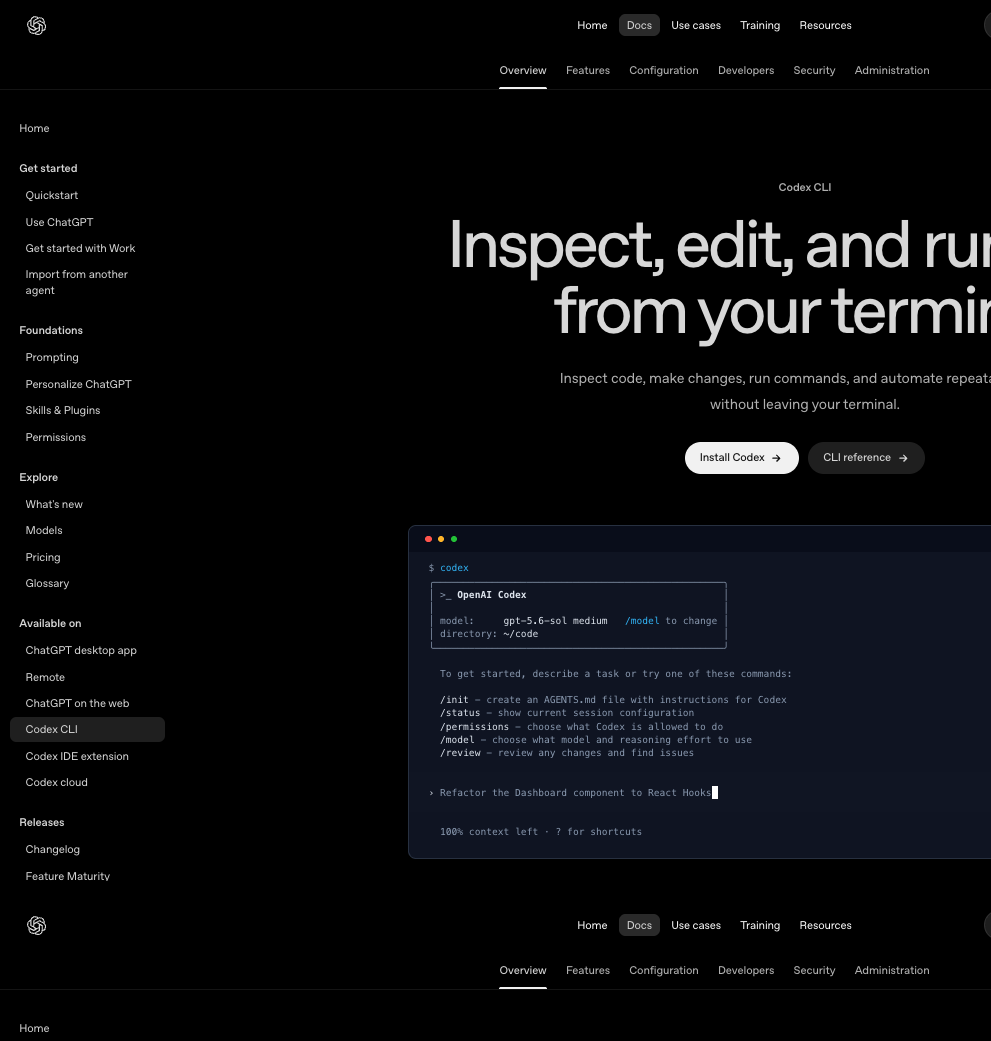The image size is (991, 1041).
Task: Click the '/permissions' command line
Action: coord(581,727)
